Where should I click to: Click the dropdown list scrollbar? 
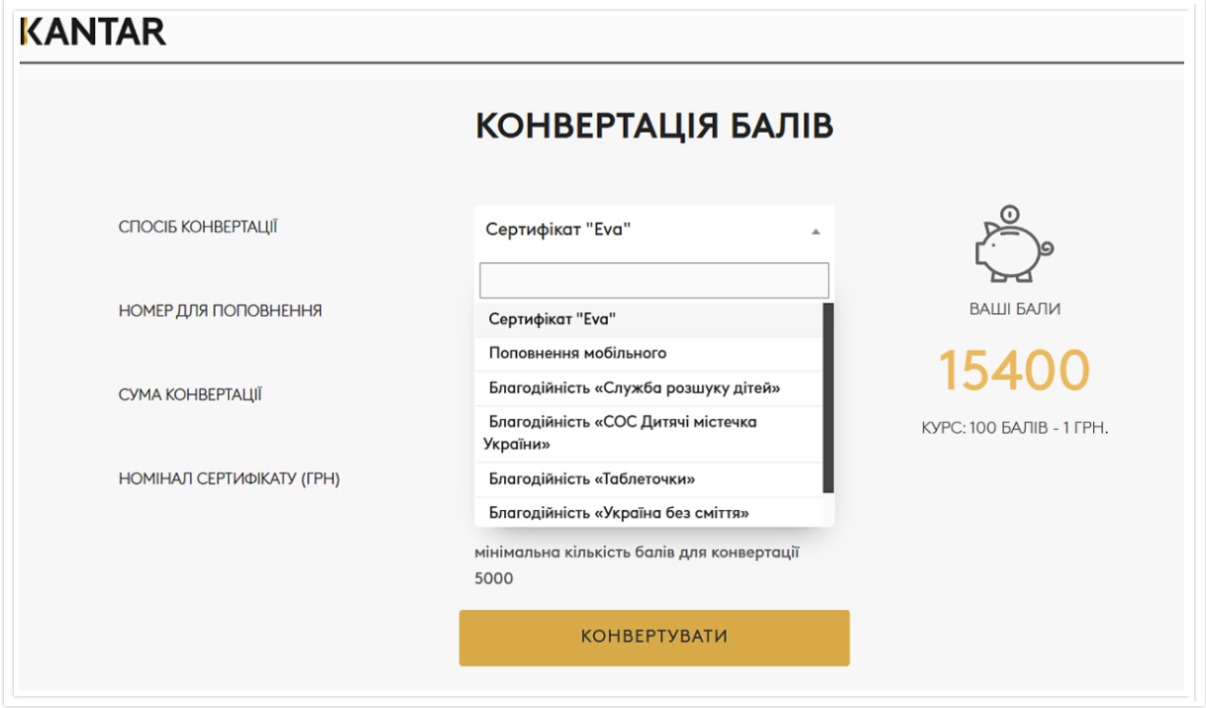[x=827, y=398]
